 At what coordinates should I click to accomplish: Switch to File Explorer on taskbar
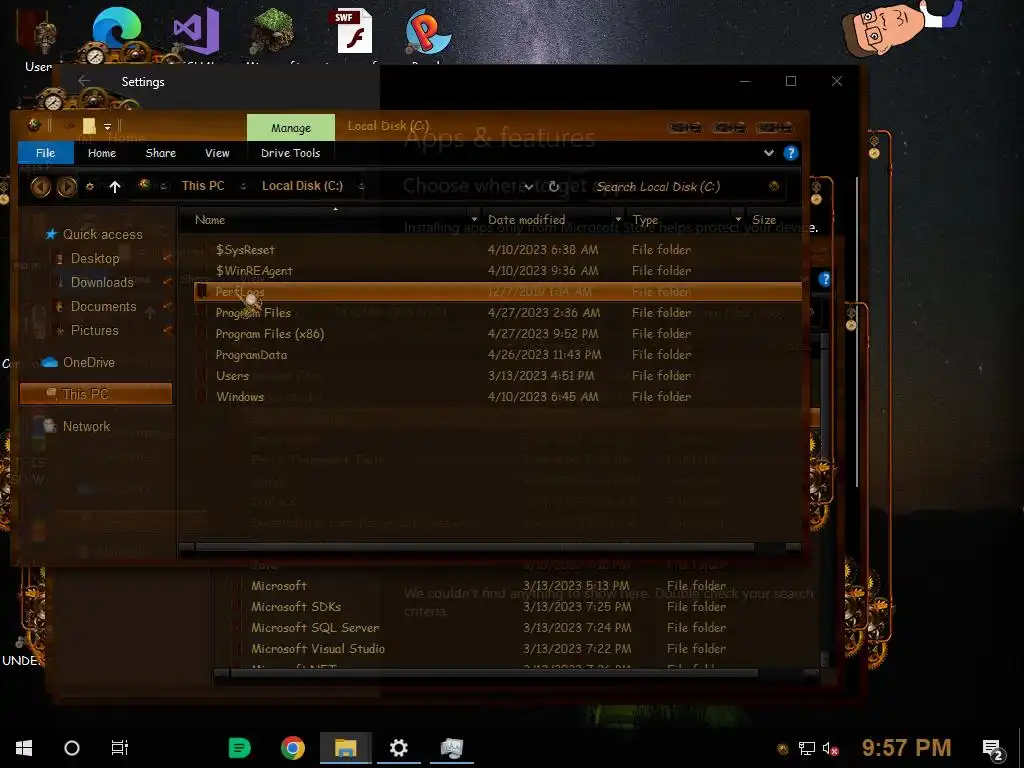[x=345, y=748]
